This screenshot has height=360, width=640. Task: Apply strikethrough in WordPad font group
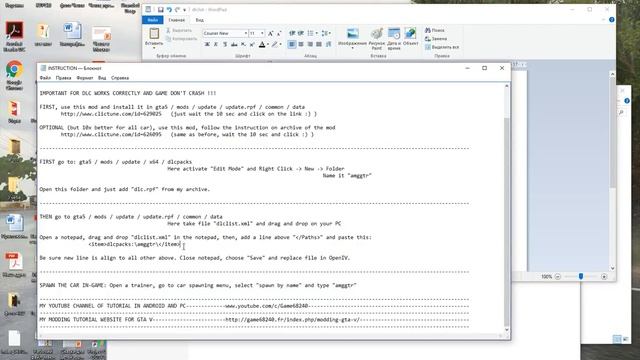pyautogui.click(x=234, y=44)
